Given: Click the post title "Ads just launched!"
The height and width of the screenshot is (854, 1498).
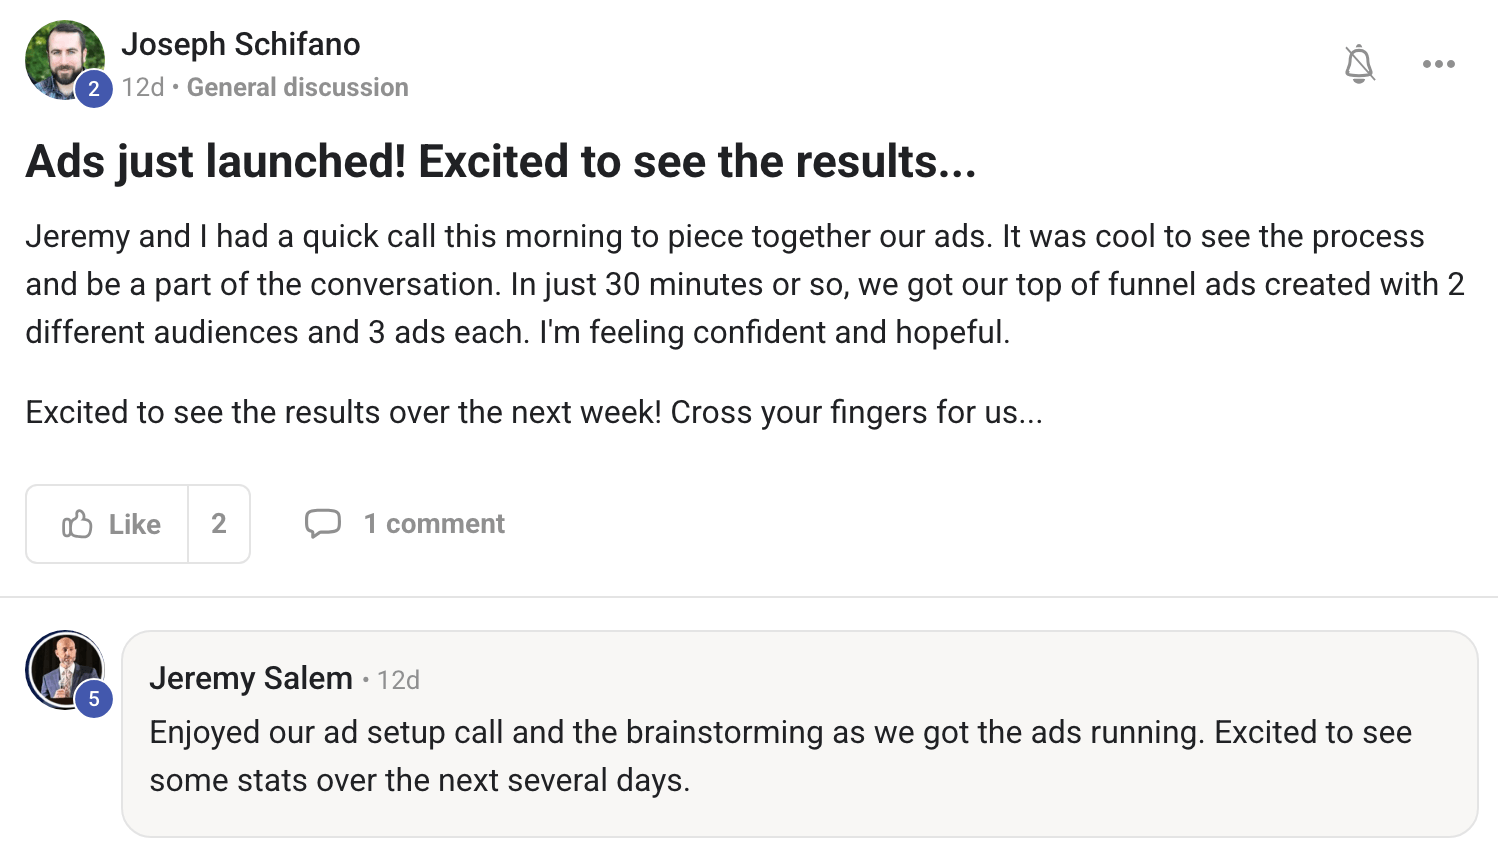Looking at the screenshot, I should click(500, 162).
